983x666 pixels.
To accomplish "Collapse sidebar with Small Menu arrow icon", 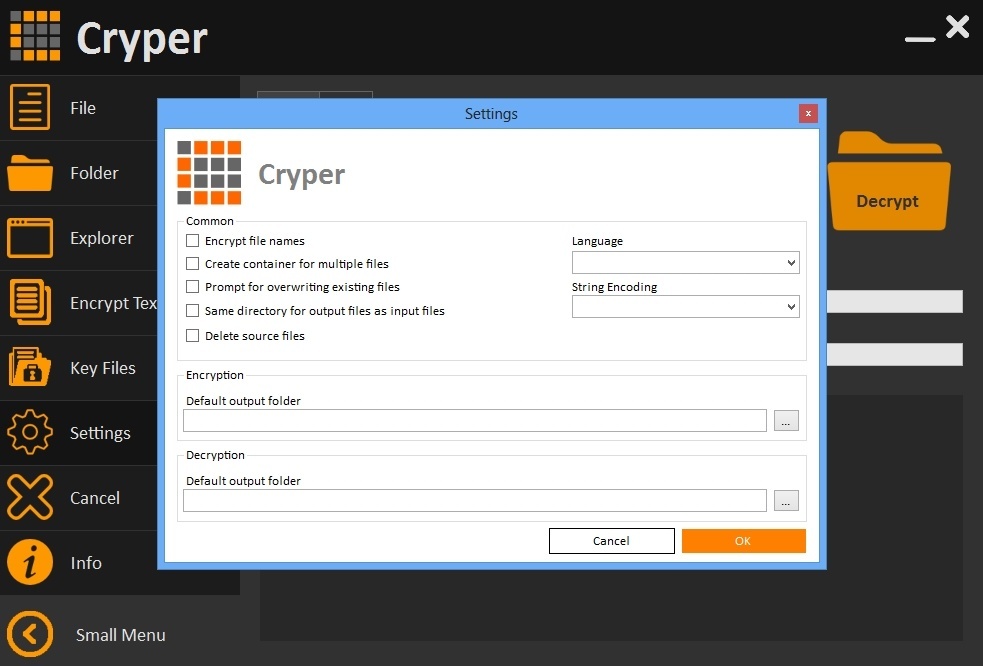I will (x=29, y=634).
